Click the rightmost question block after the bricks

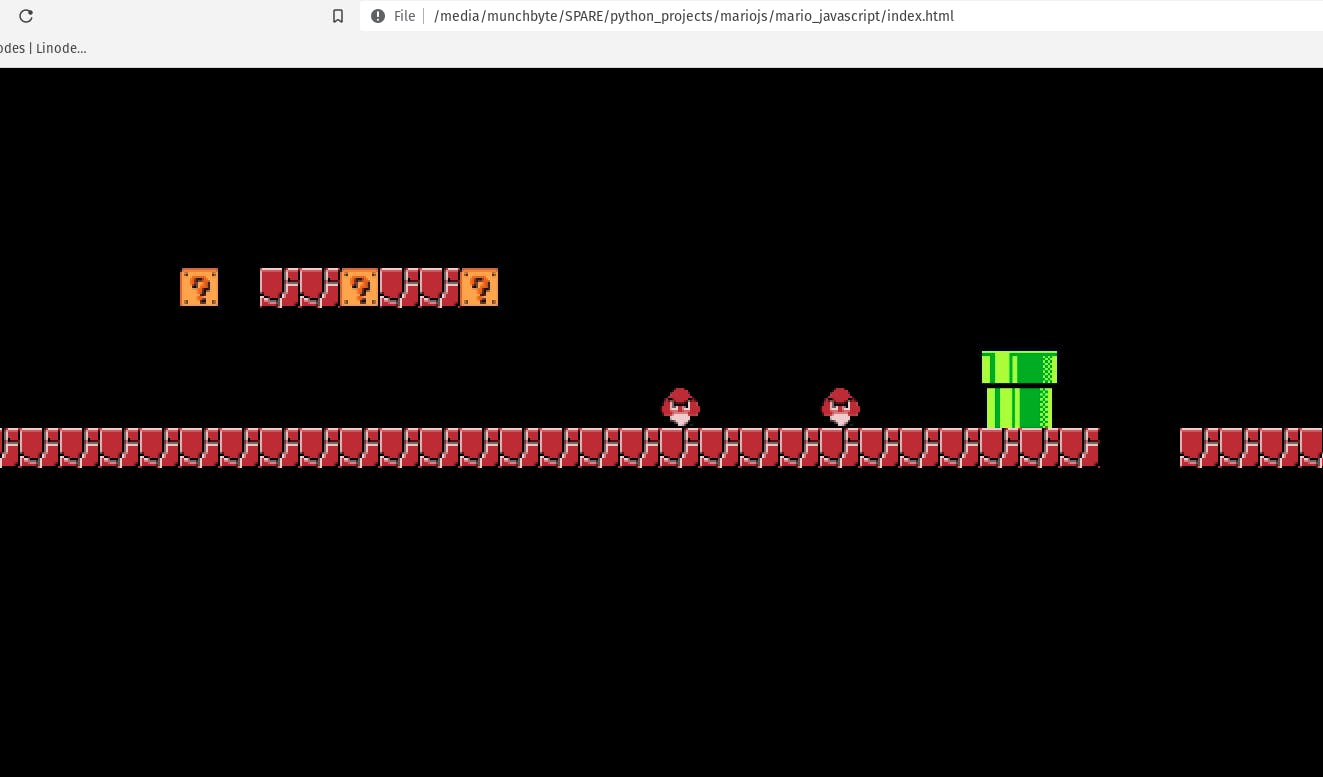(479, 287)
